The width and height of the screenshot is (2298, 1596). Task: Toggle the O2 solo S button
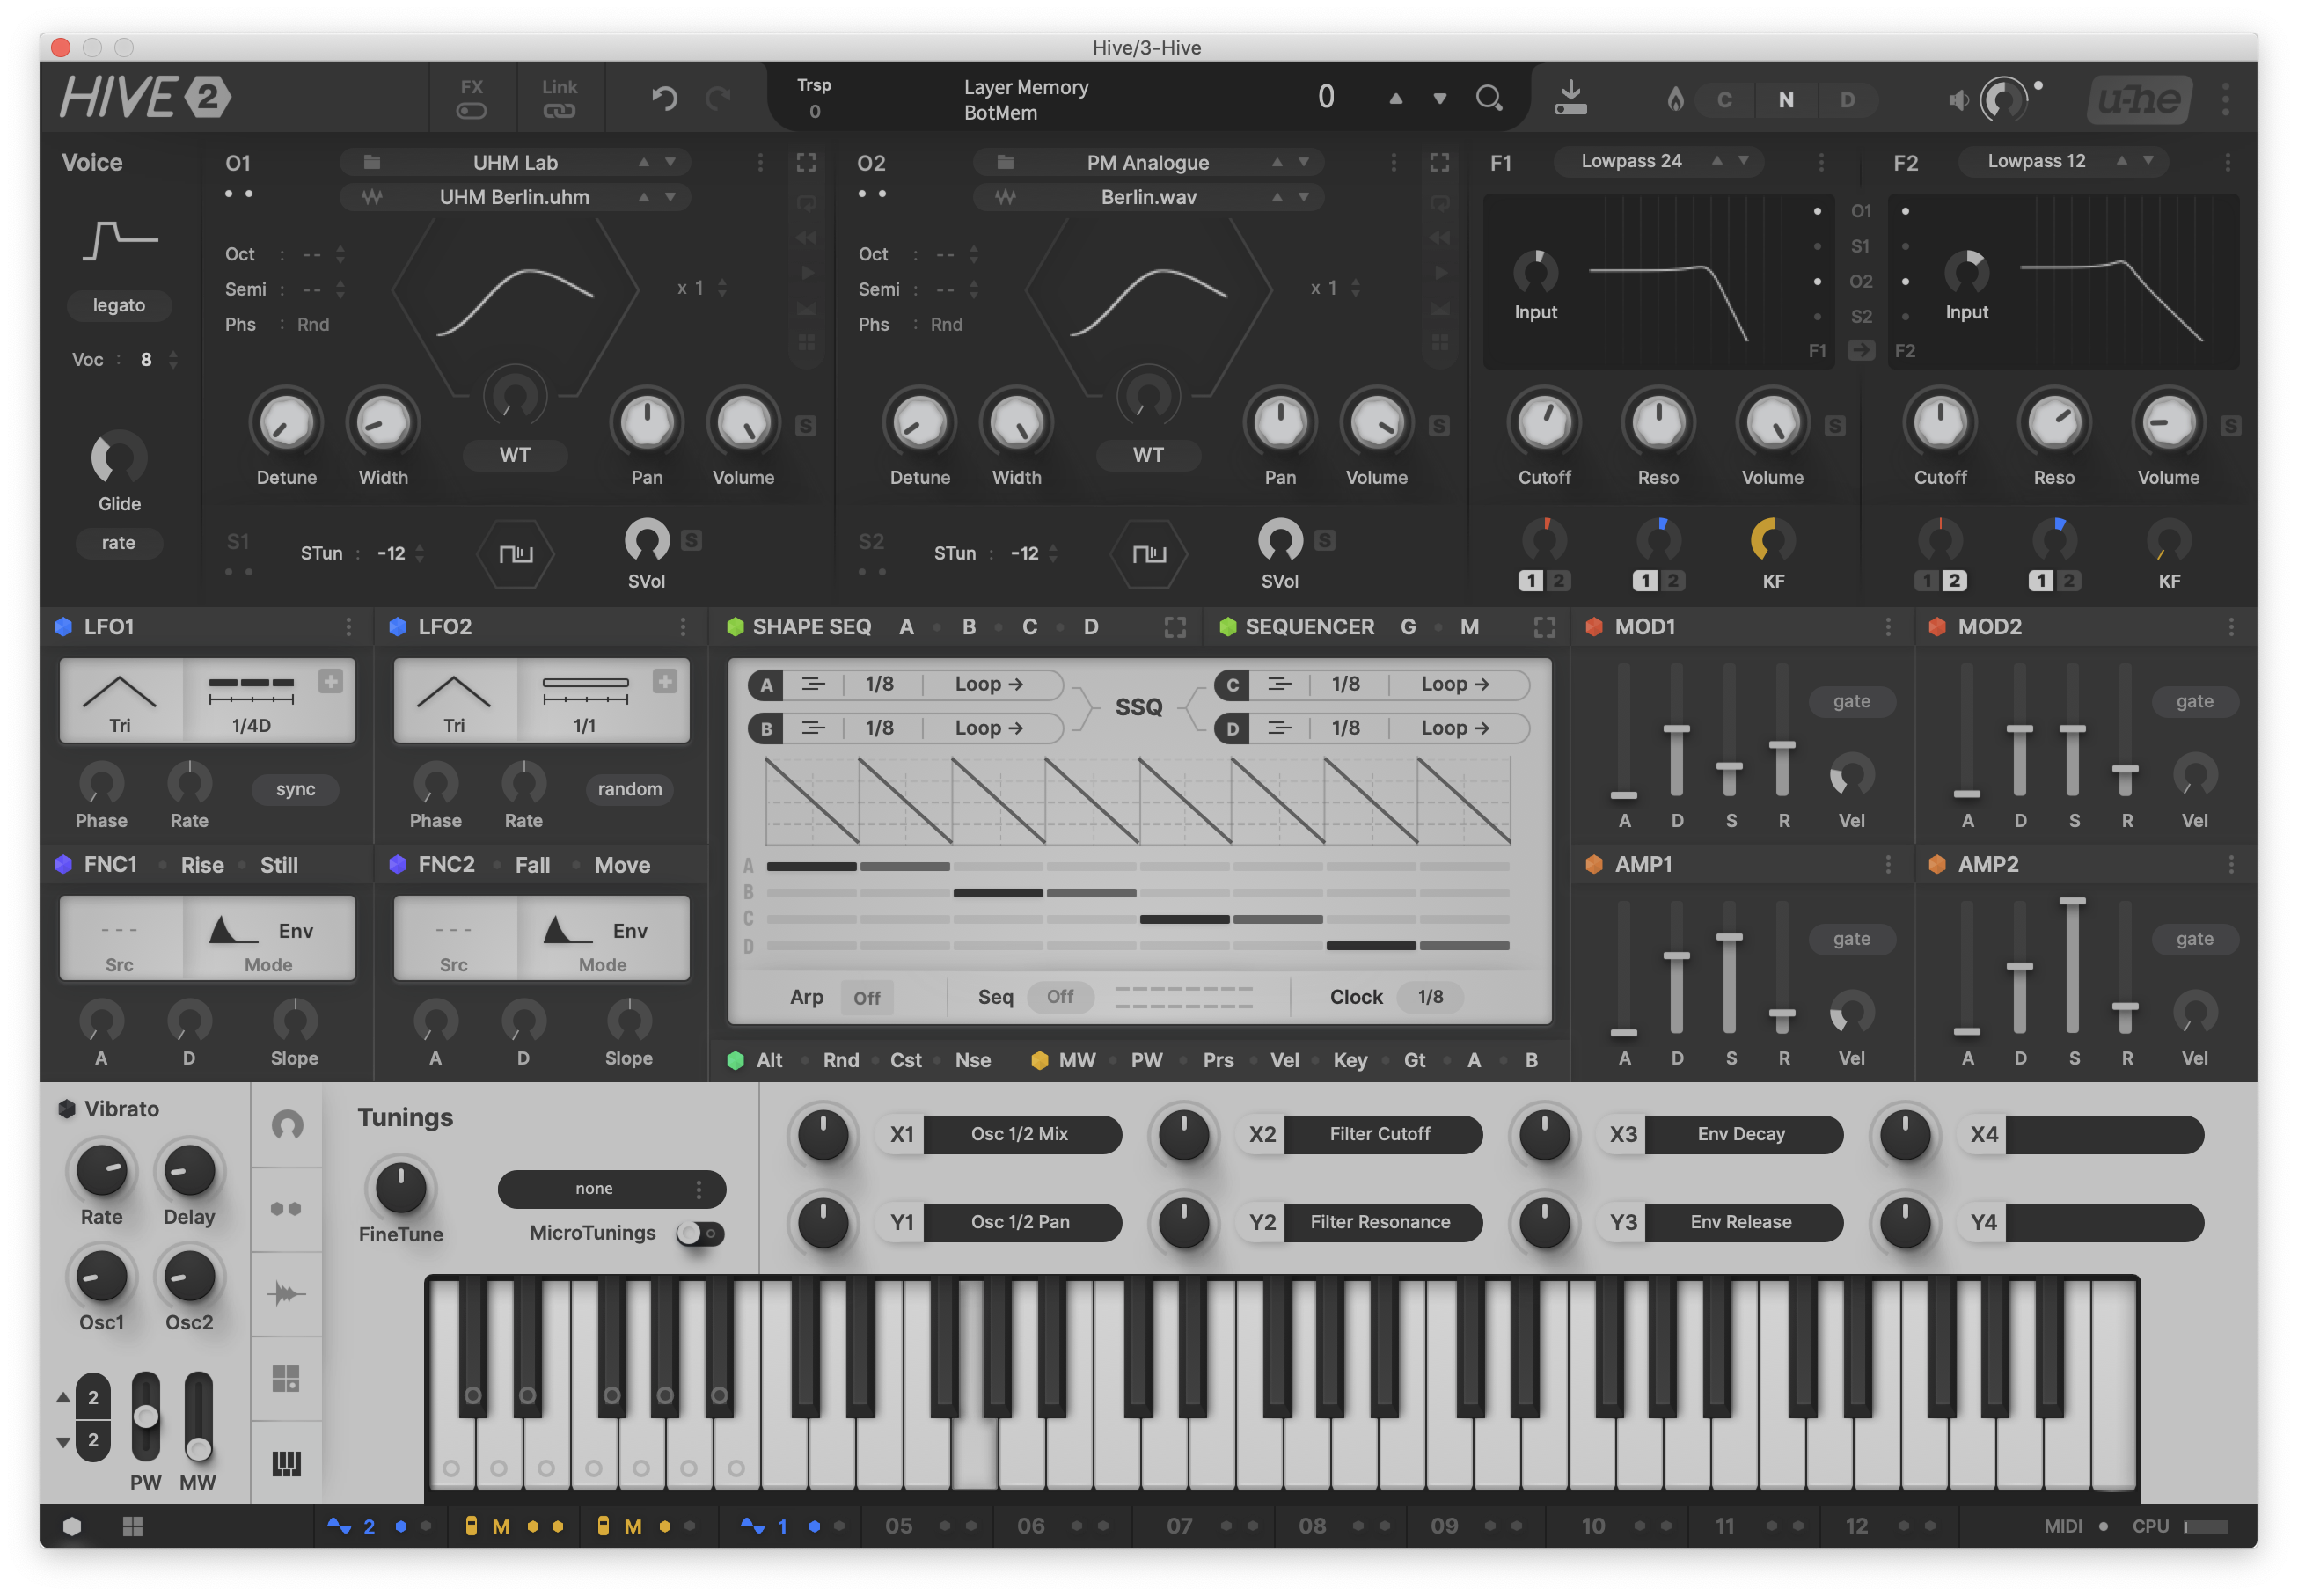point(1439,426)
